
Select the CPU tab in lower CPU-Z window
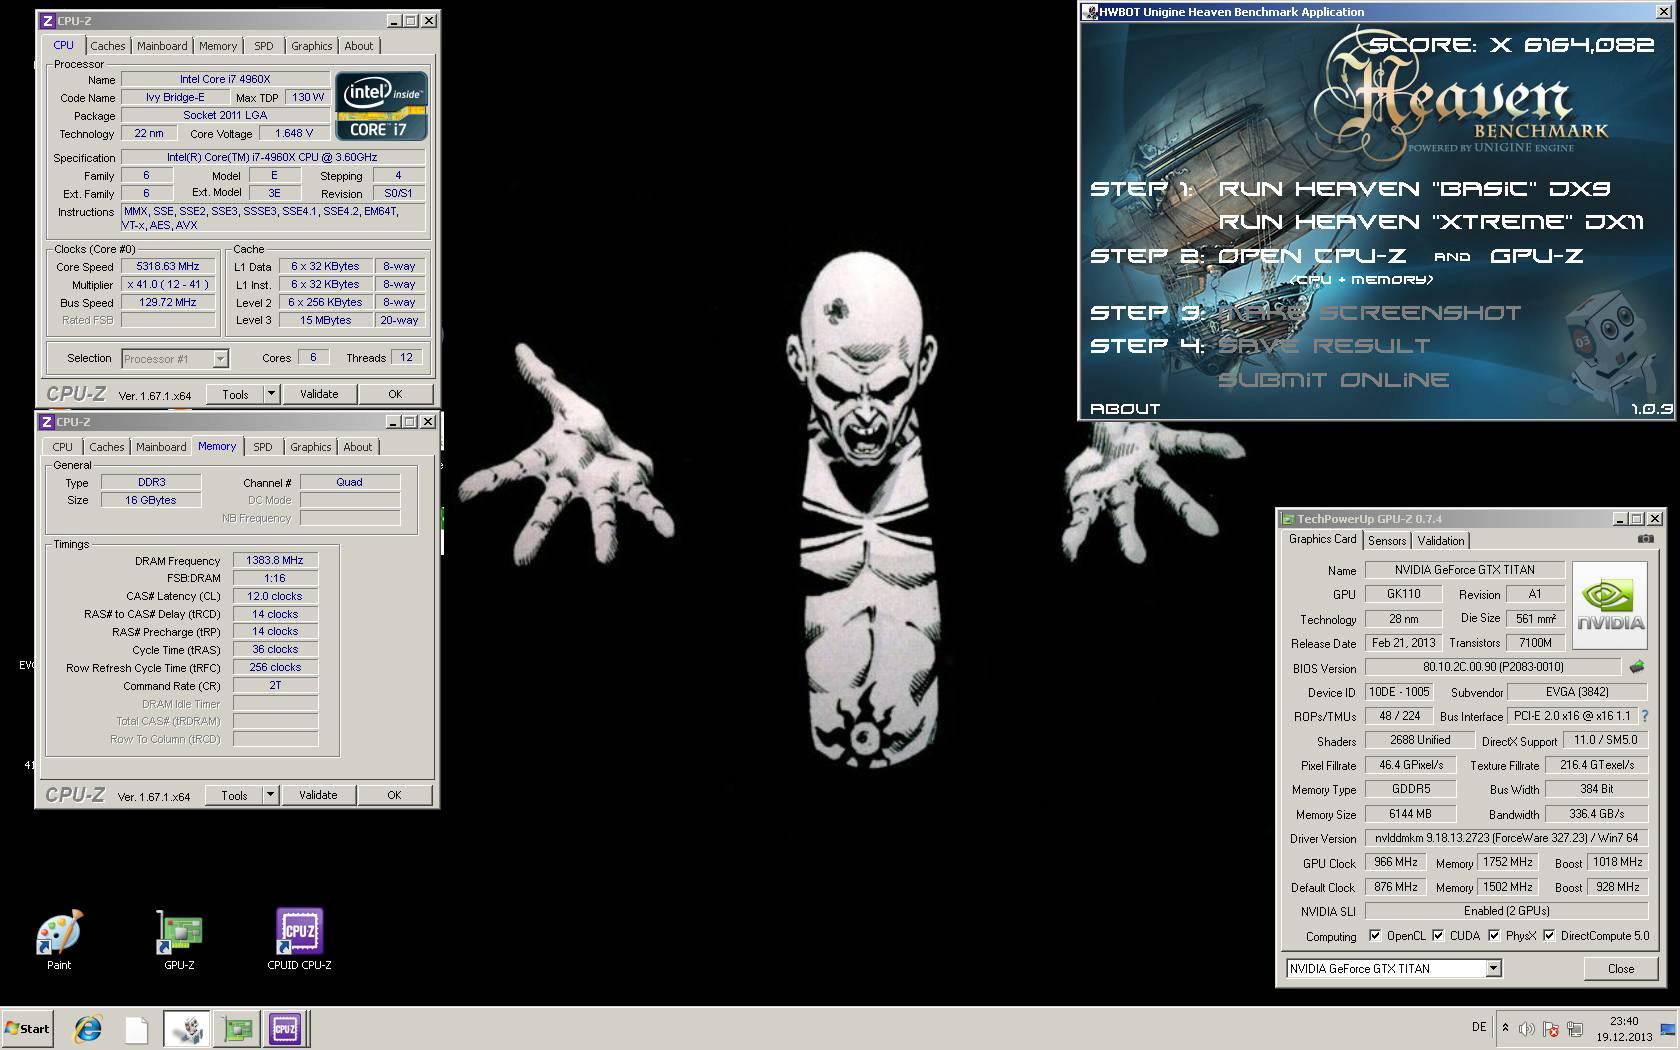coord(62,447)
